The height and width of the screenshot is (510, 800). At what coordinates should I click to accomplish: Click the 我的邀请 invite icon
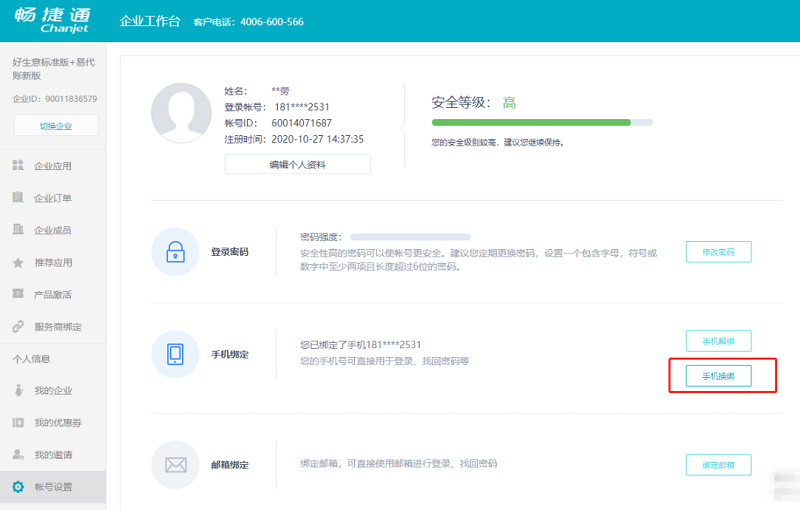click(18, 454)
